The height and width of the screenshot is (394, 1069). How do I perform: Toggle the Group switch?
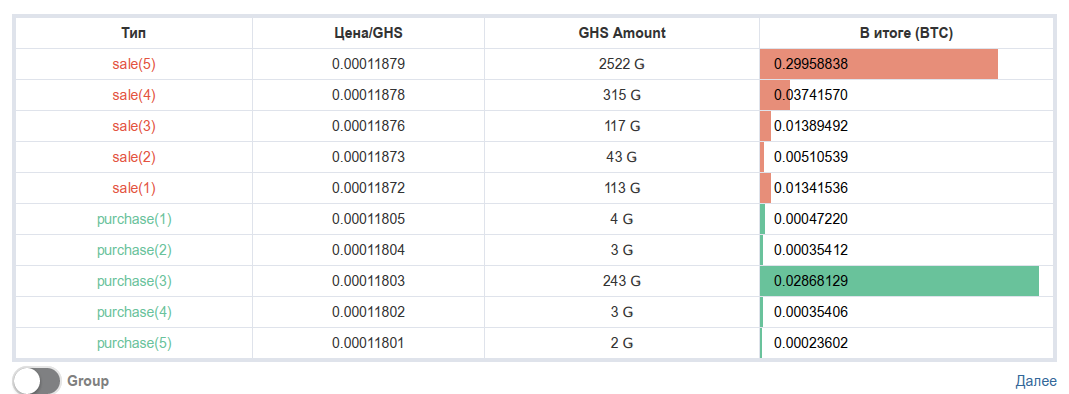tap(37, 380)
